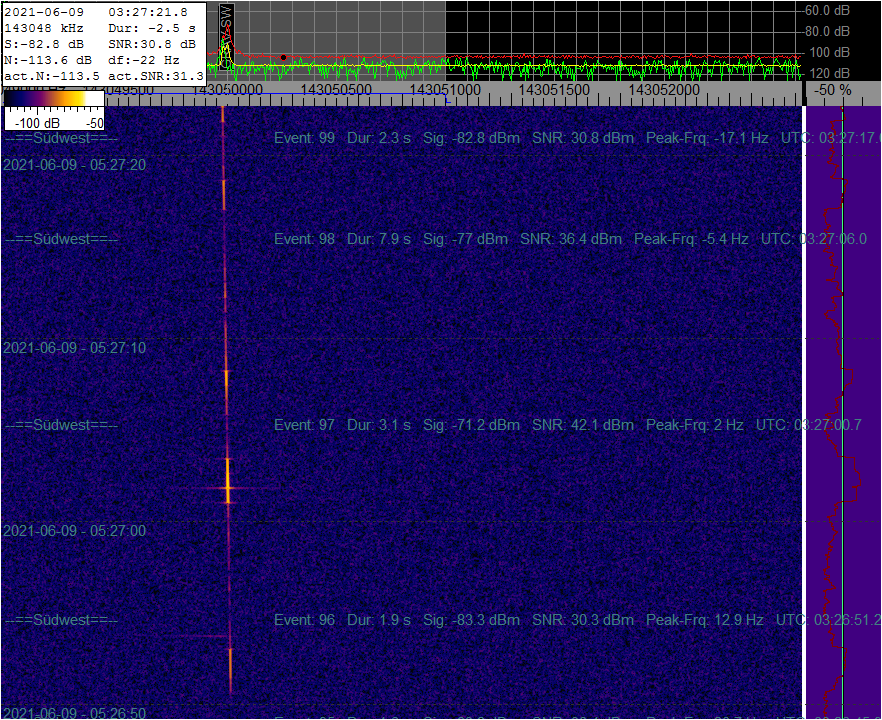Click the SNR: 36.4 dBm value for Event 98
The image size is (882, 720).
click(x=570, y=239)
